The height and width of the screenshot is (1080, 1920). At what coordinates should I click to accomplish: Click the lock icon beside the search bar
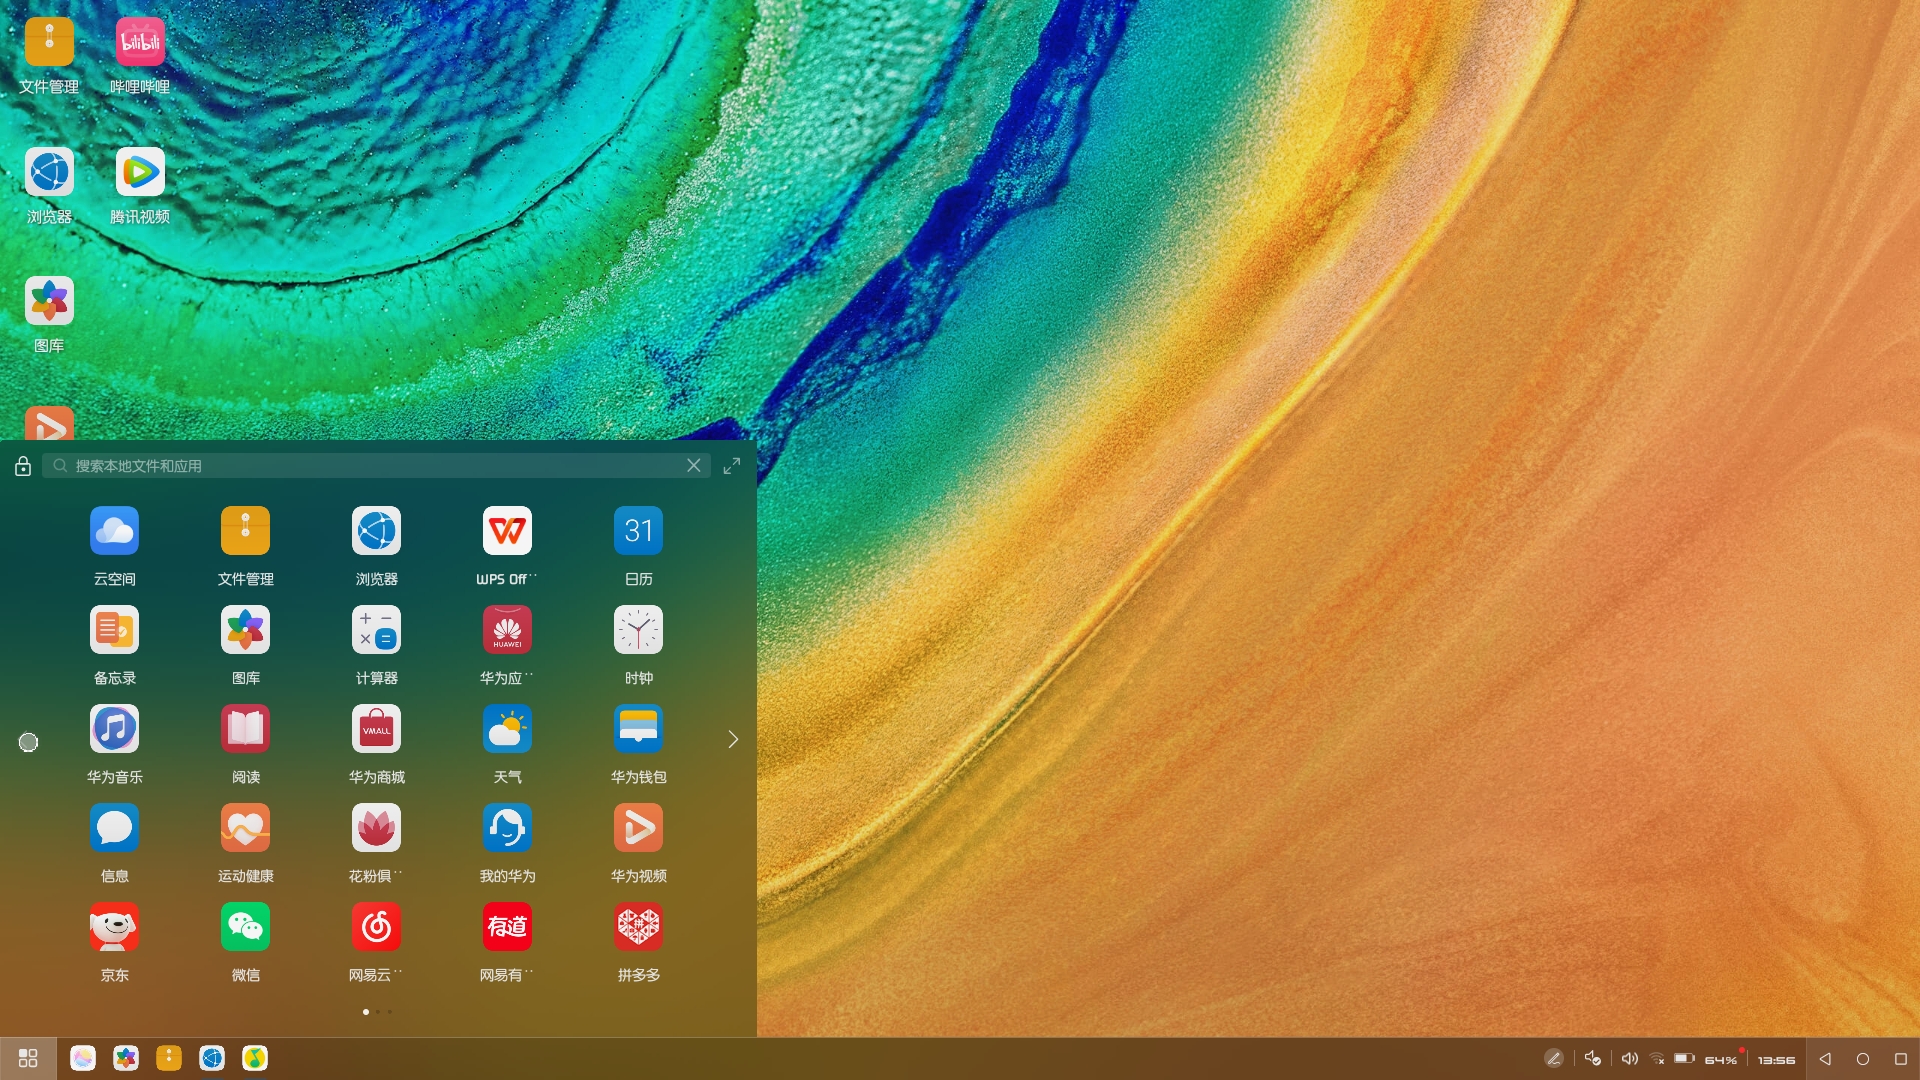pyautogui.click(x=23, y=466)
